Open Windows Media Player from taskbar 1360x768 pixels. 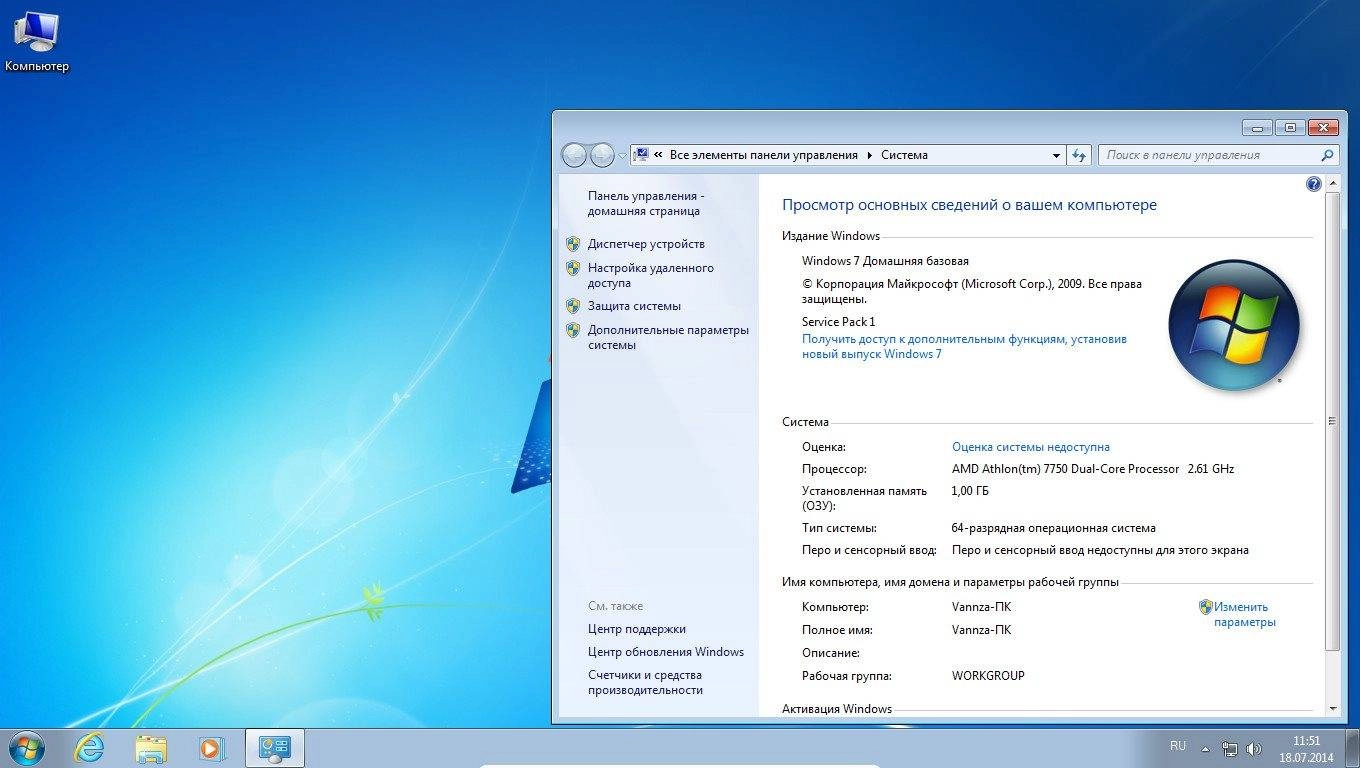[211, 748]
